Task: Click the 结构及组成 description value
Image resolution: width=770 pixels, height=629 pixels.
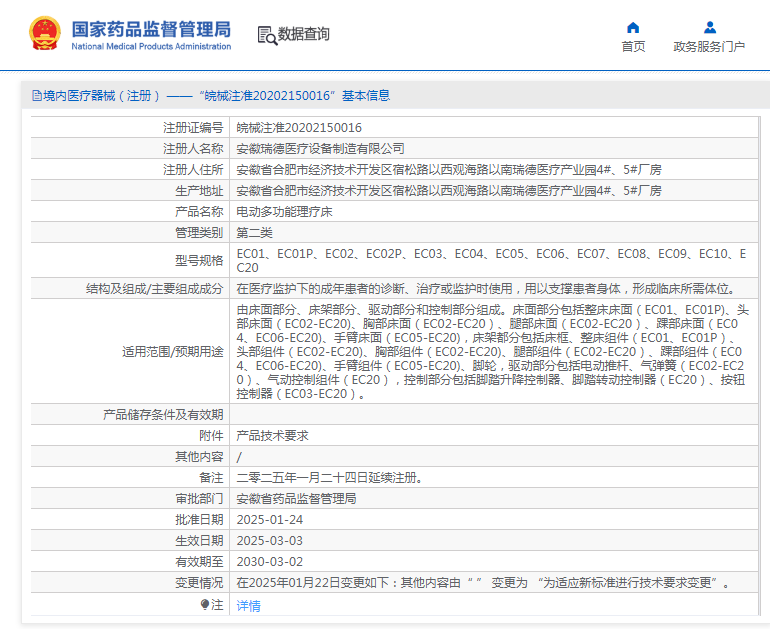Action: point(488,289)
